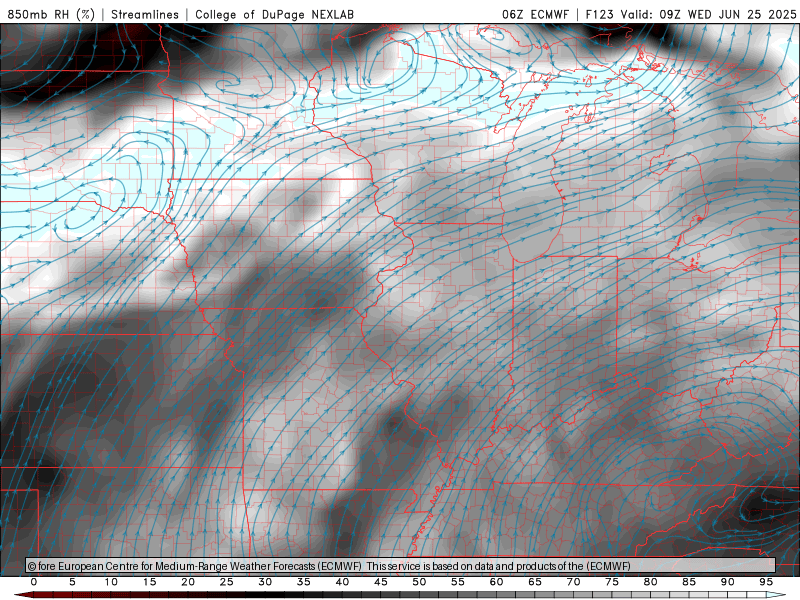Click the humidity scale value '95'
800x600 pixels.
(x=766, y=582)
